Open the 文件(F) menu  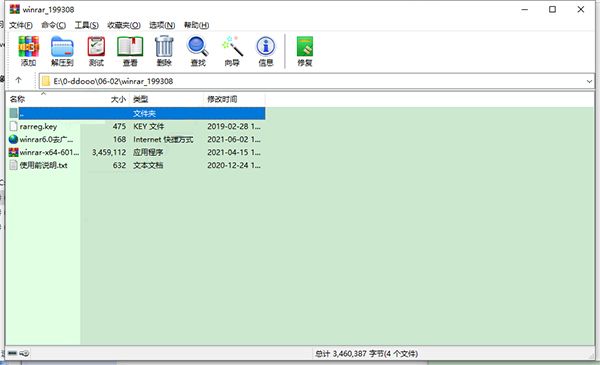(x=21, y=25)
